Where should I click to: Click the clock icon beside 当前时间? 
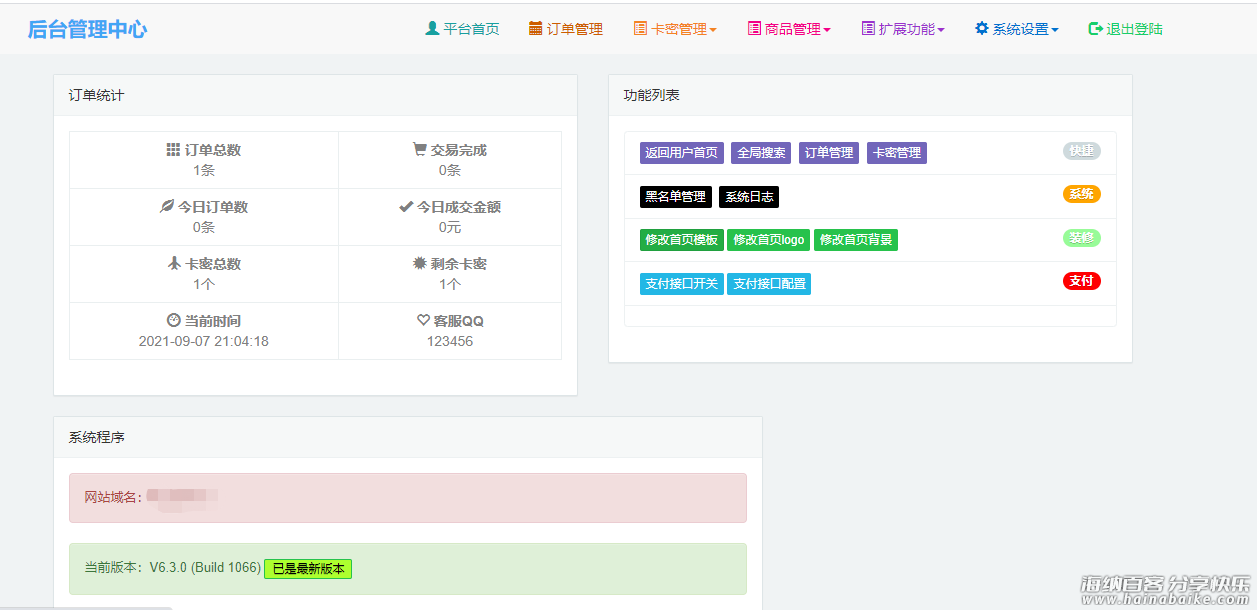[x=173, y=321]
